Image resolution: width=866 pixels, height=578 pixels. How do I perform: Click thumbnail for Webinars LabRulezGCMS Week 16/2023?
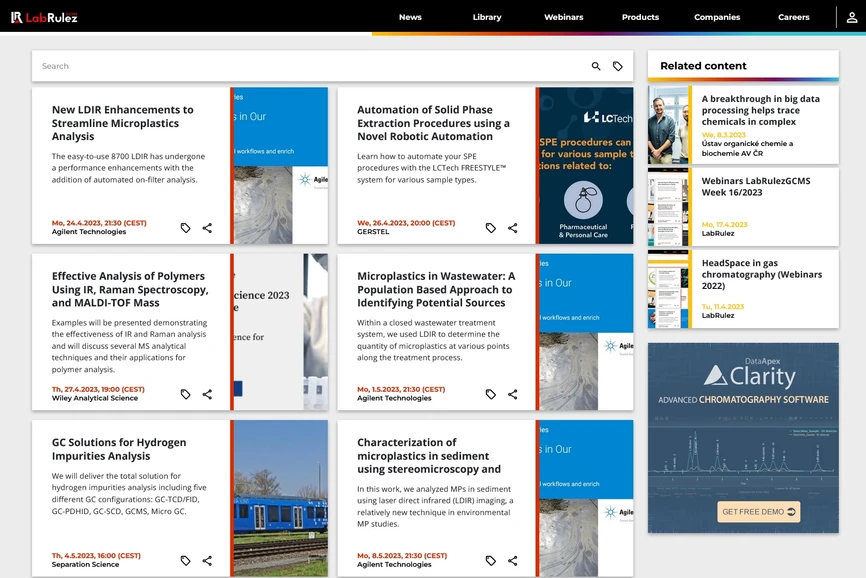coord(668,207)
